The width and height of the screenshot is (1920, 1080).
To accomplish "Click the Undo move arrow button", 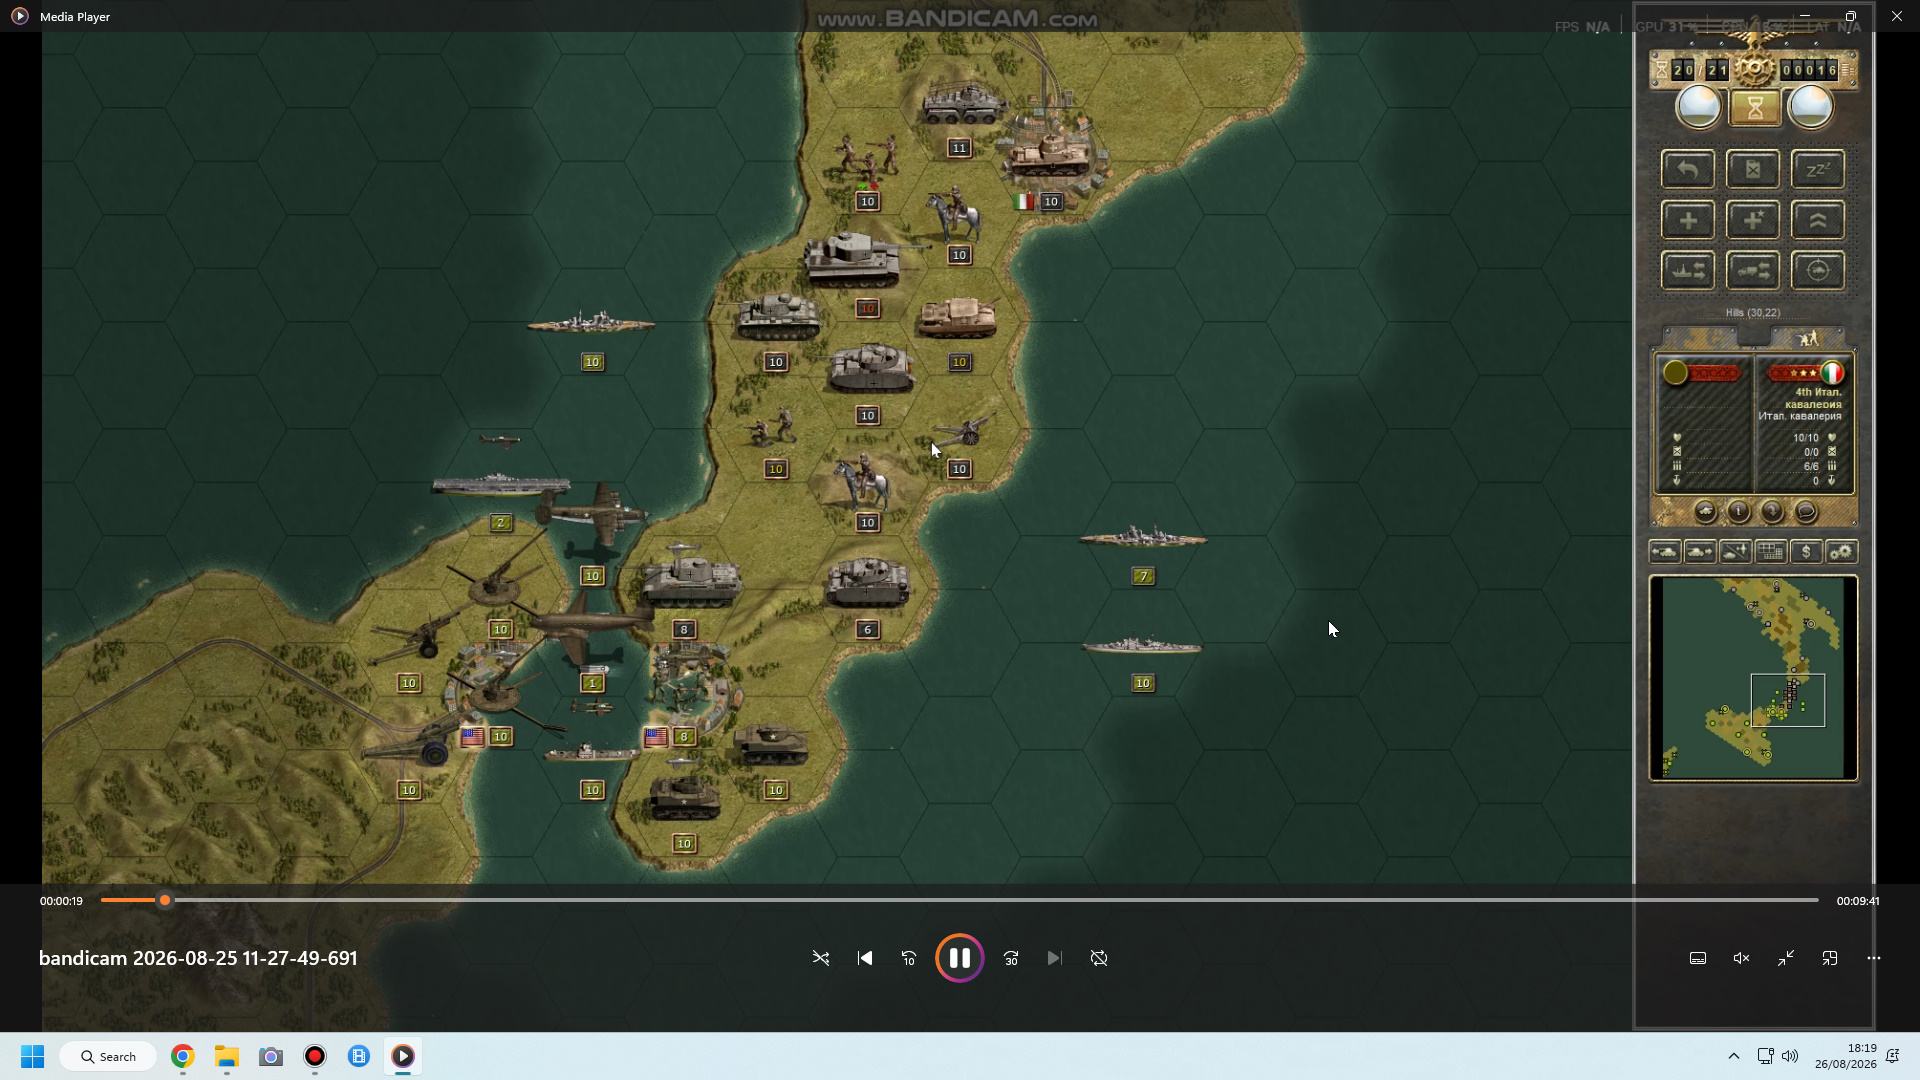I will (x=1688, y=169).
